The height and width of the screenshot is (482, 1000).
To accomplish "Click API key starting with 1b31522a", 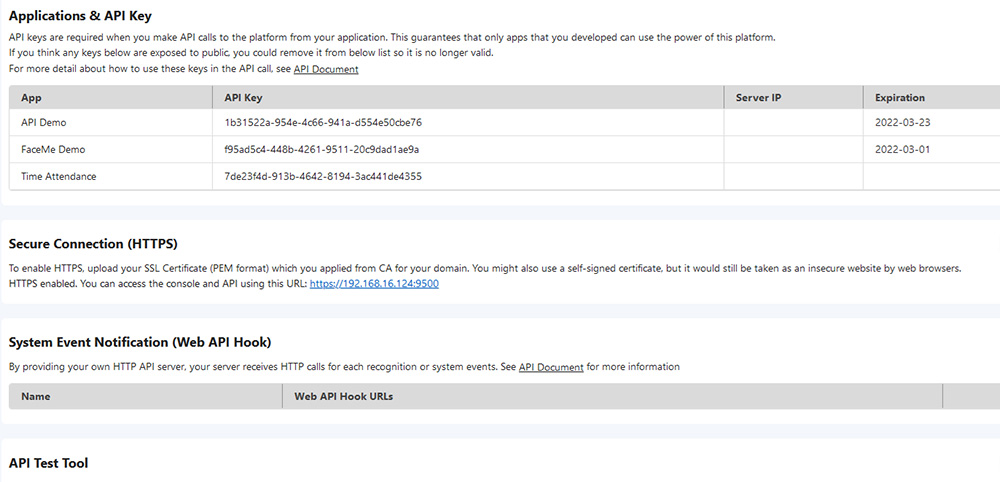I will [x=323, y=122].
